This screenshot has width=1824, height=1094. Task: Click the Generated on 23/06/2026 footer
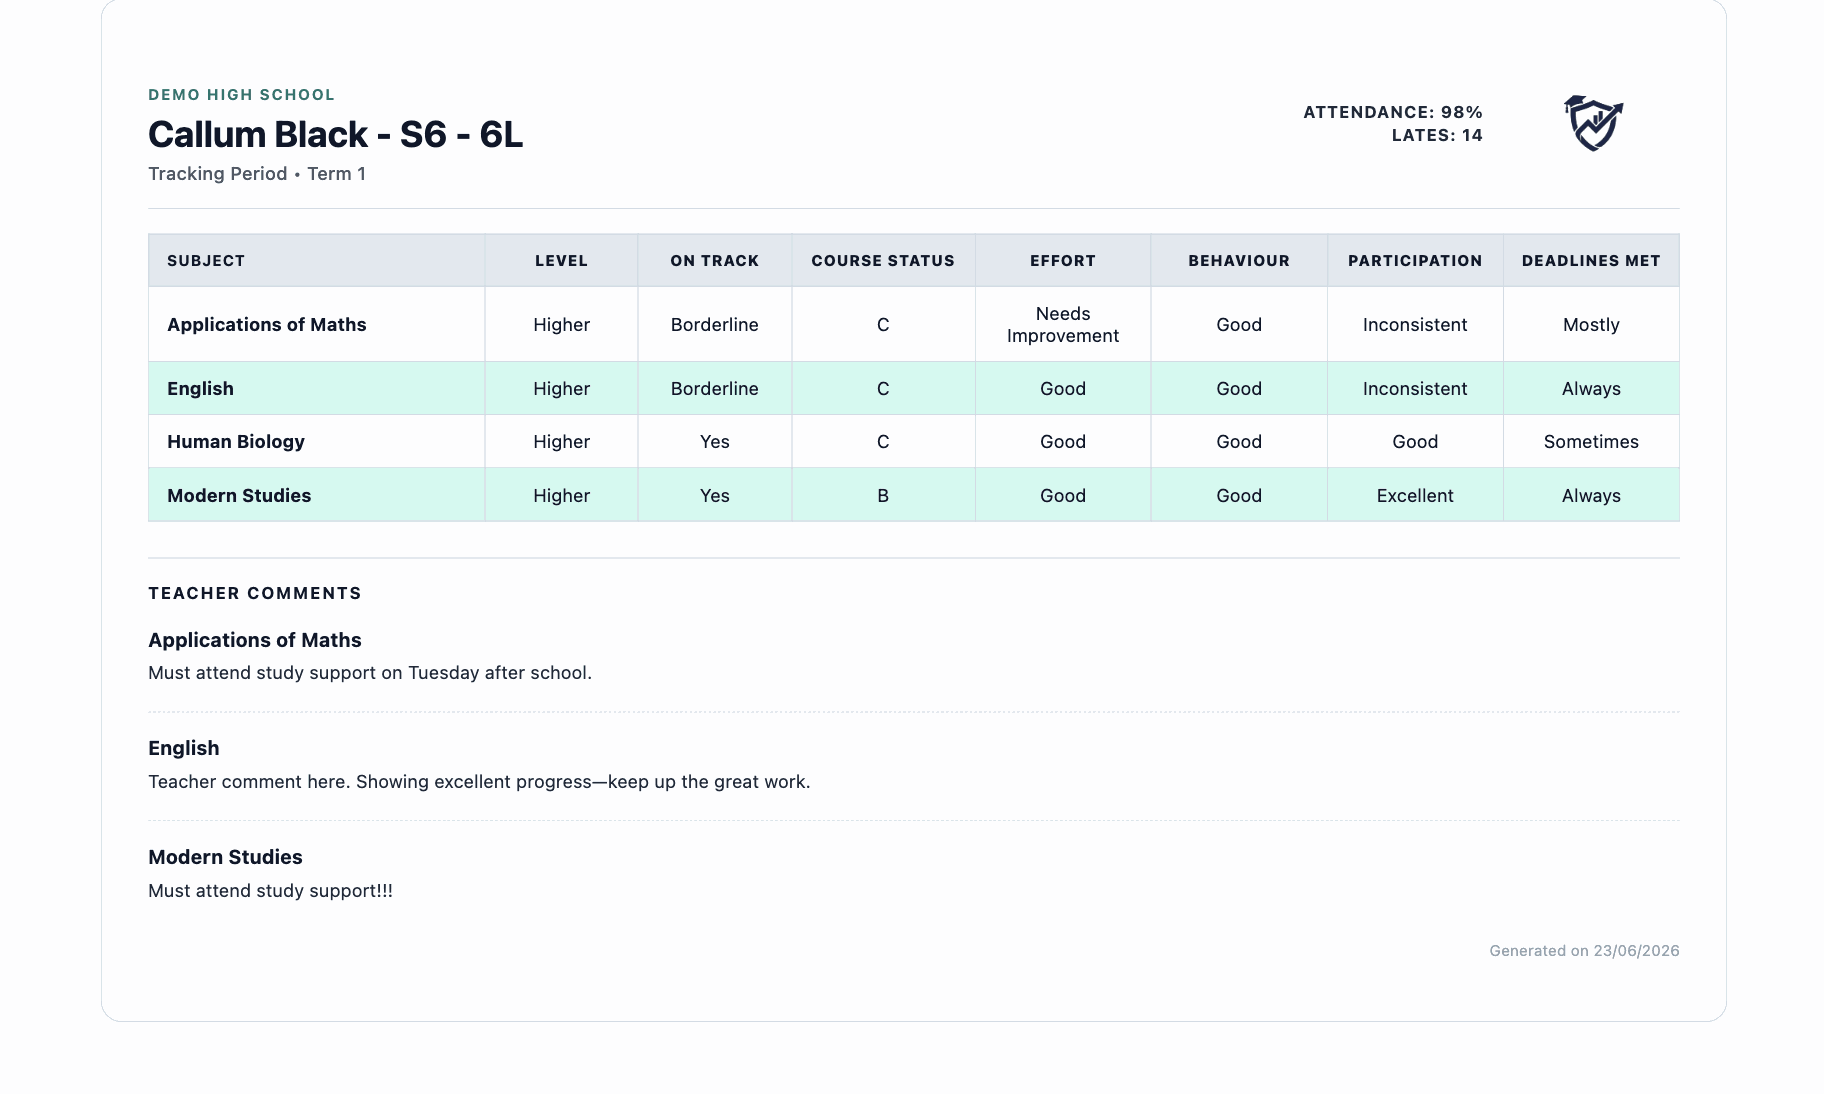(x=1584, y=951)
